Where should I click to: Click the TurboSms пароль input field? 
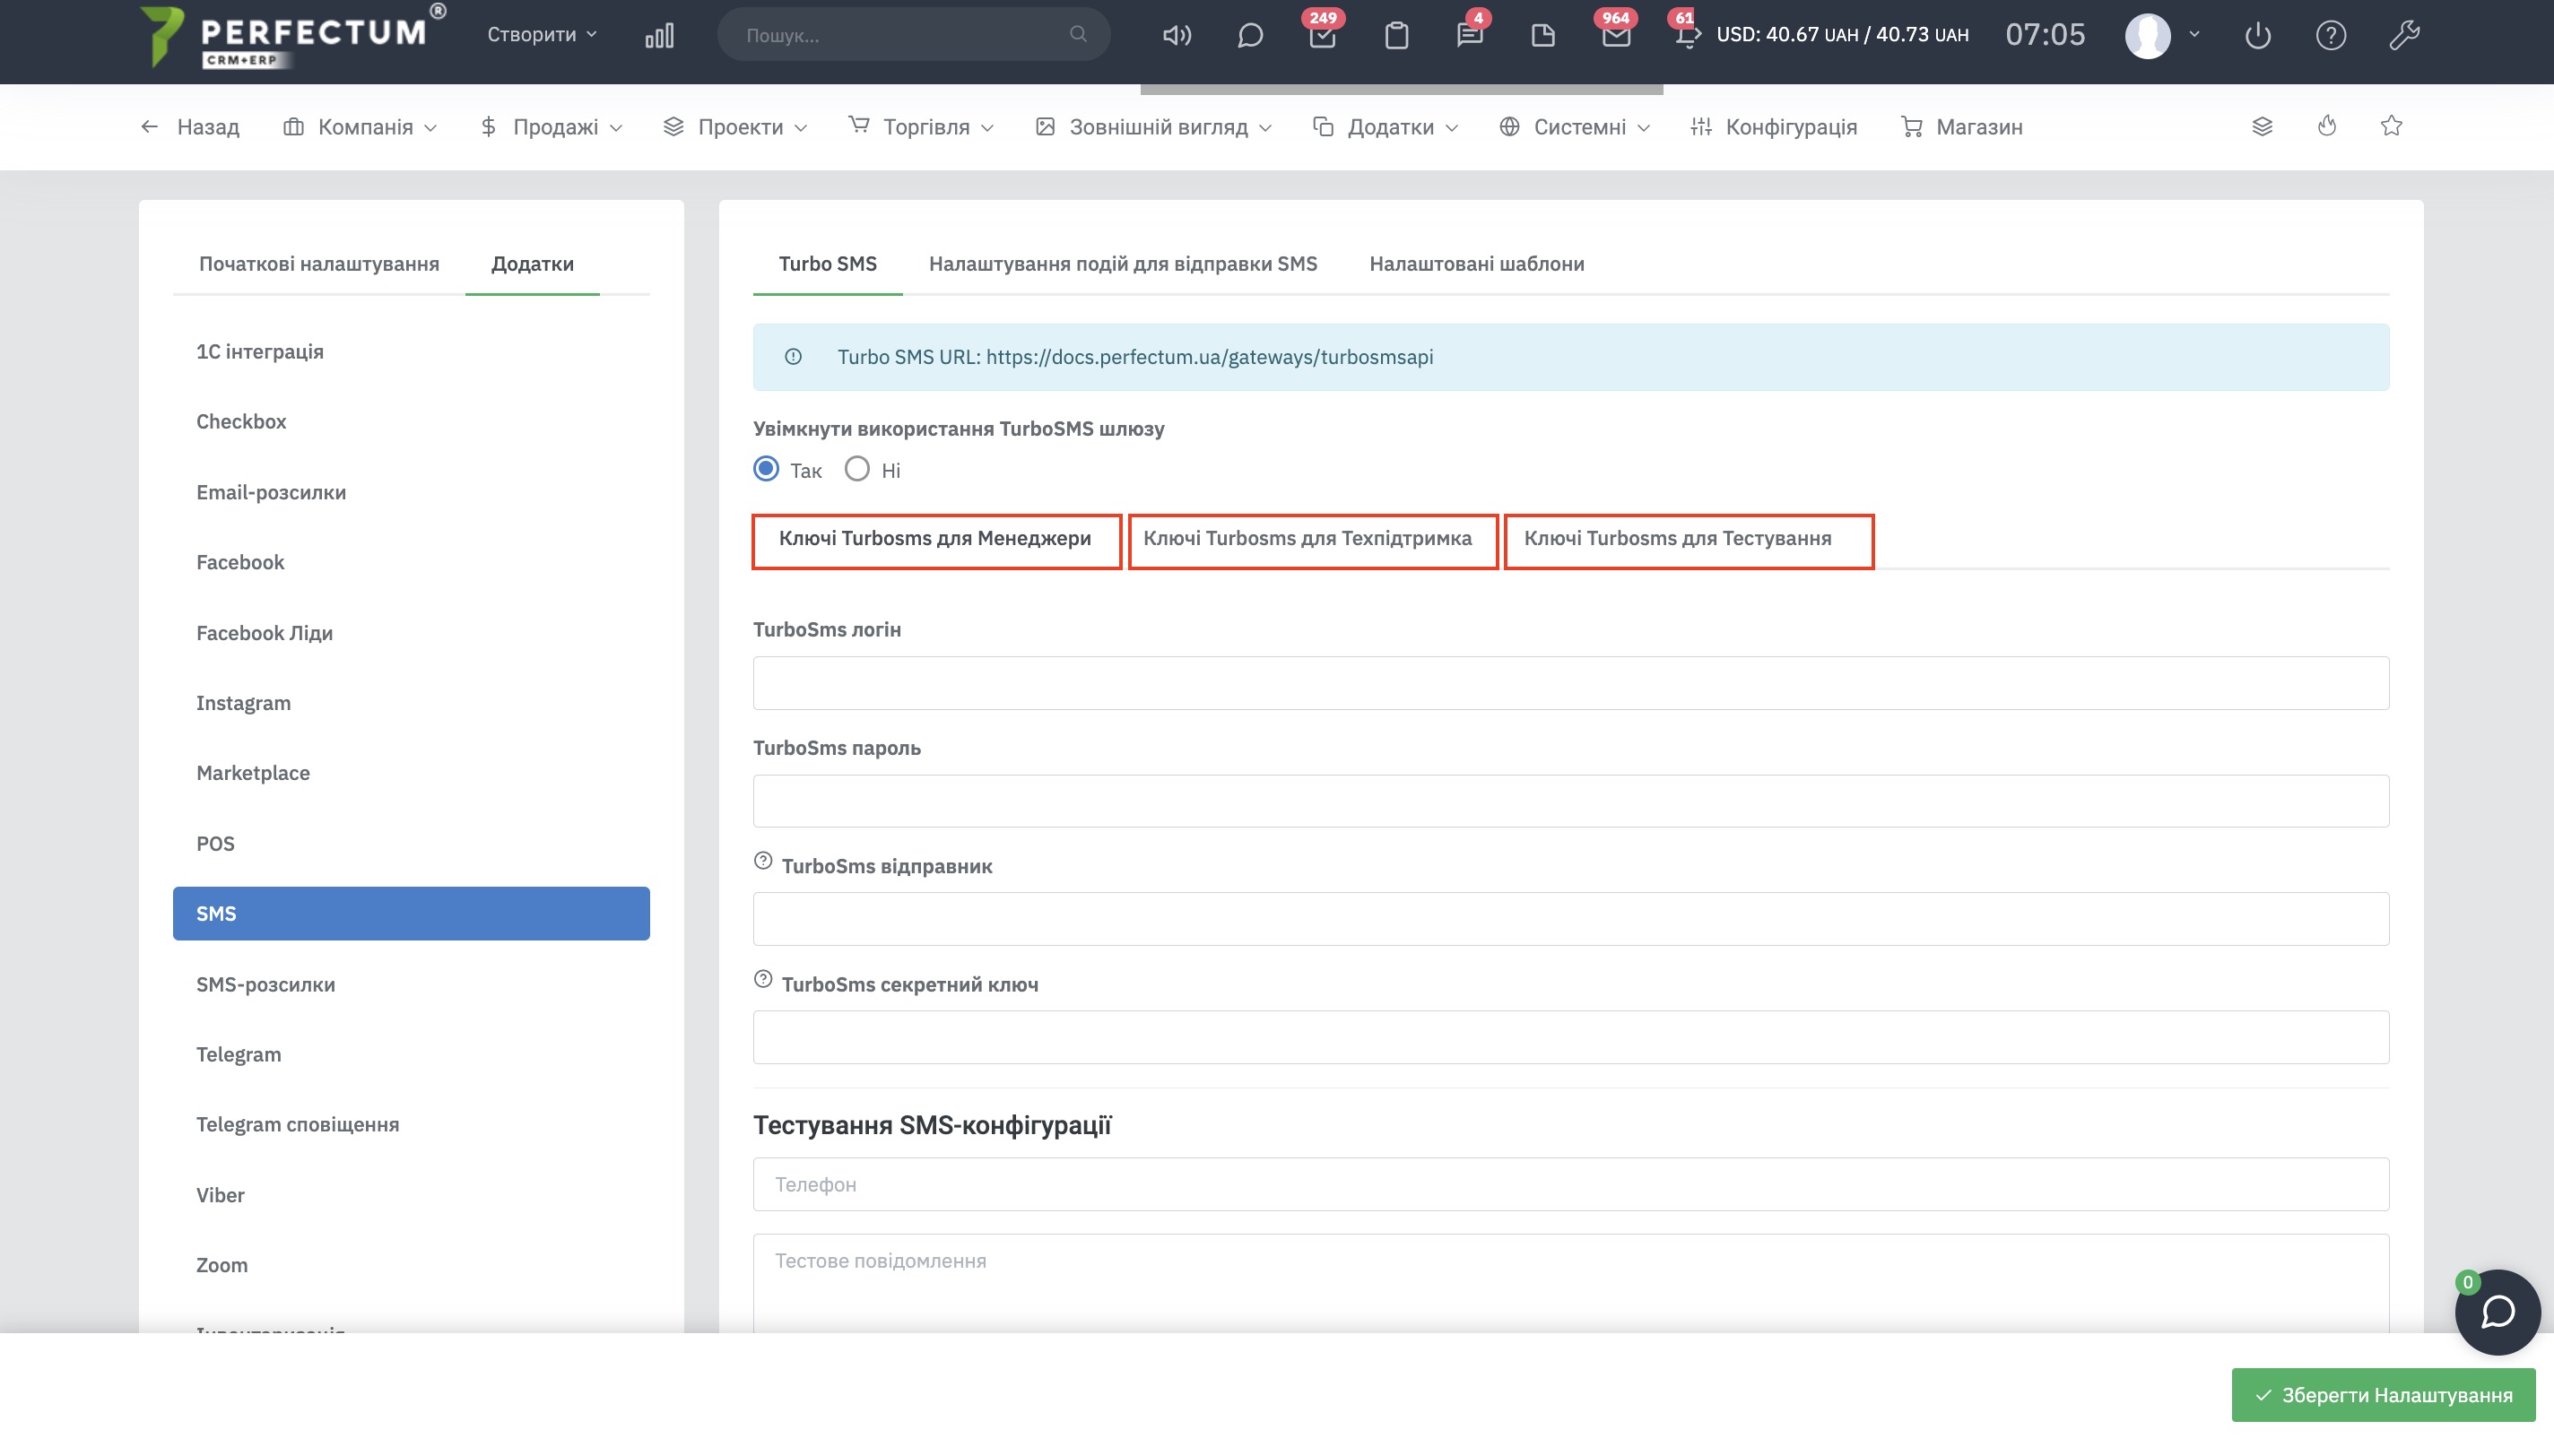pyautogui.click(x=1570, y=801)
